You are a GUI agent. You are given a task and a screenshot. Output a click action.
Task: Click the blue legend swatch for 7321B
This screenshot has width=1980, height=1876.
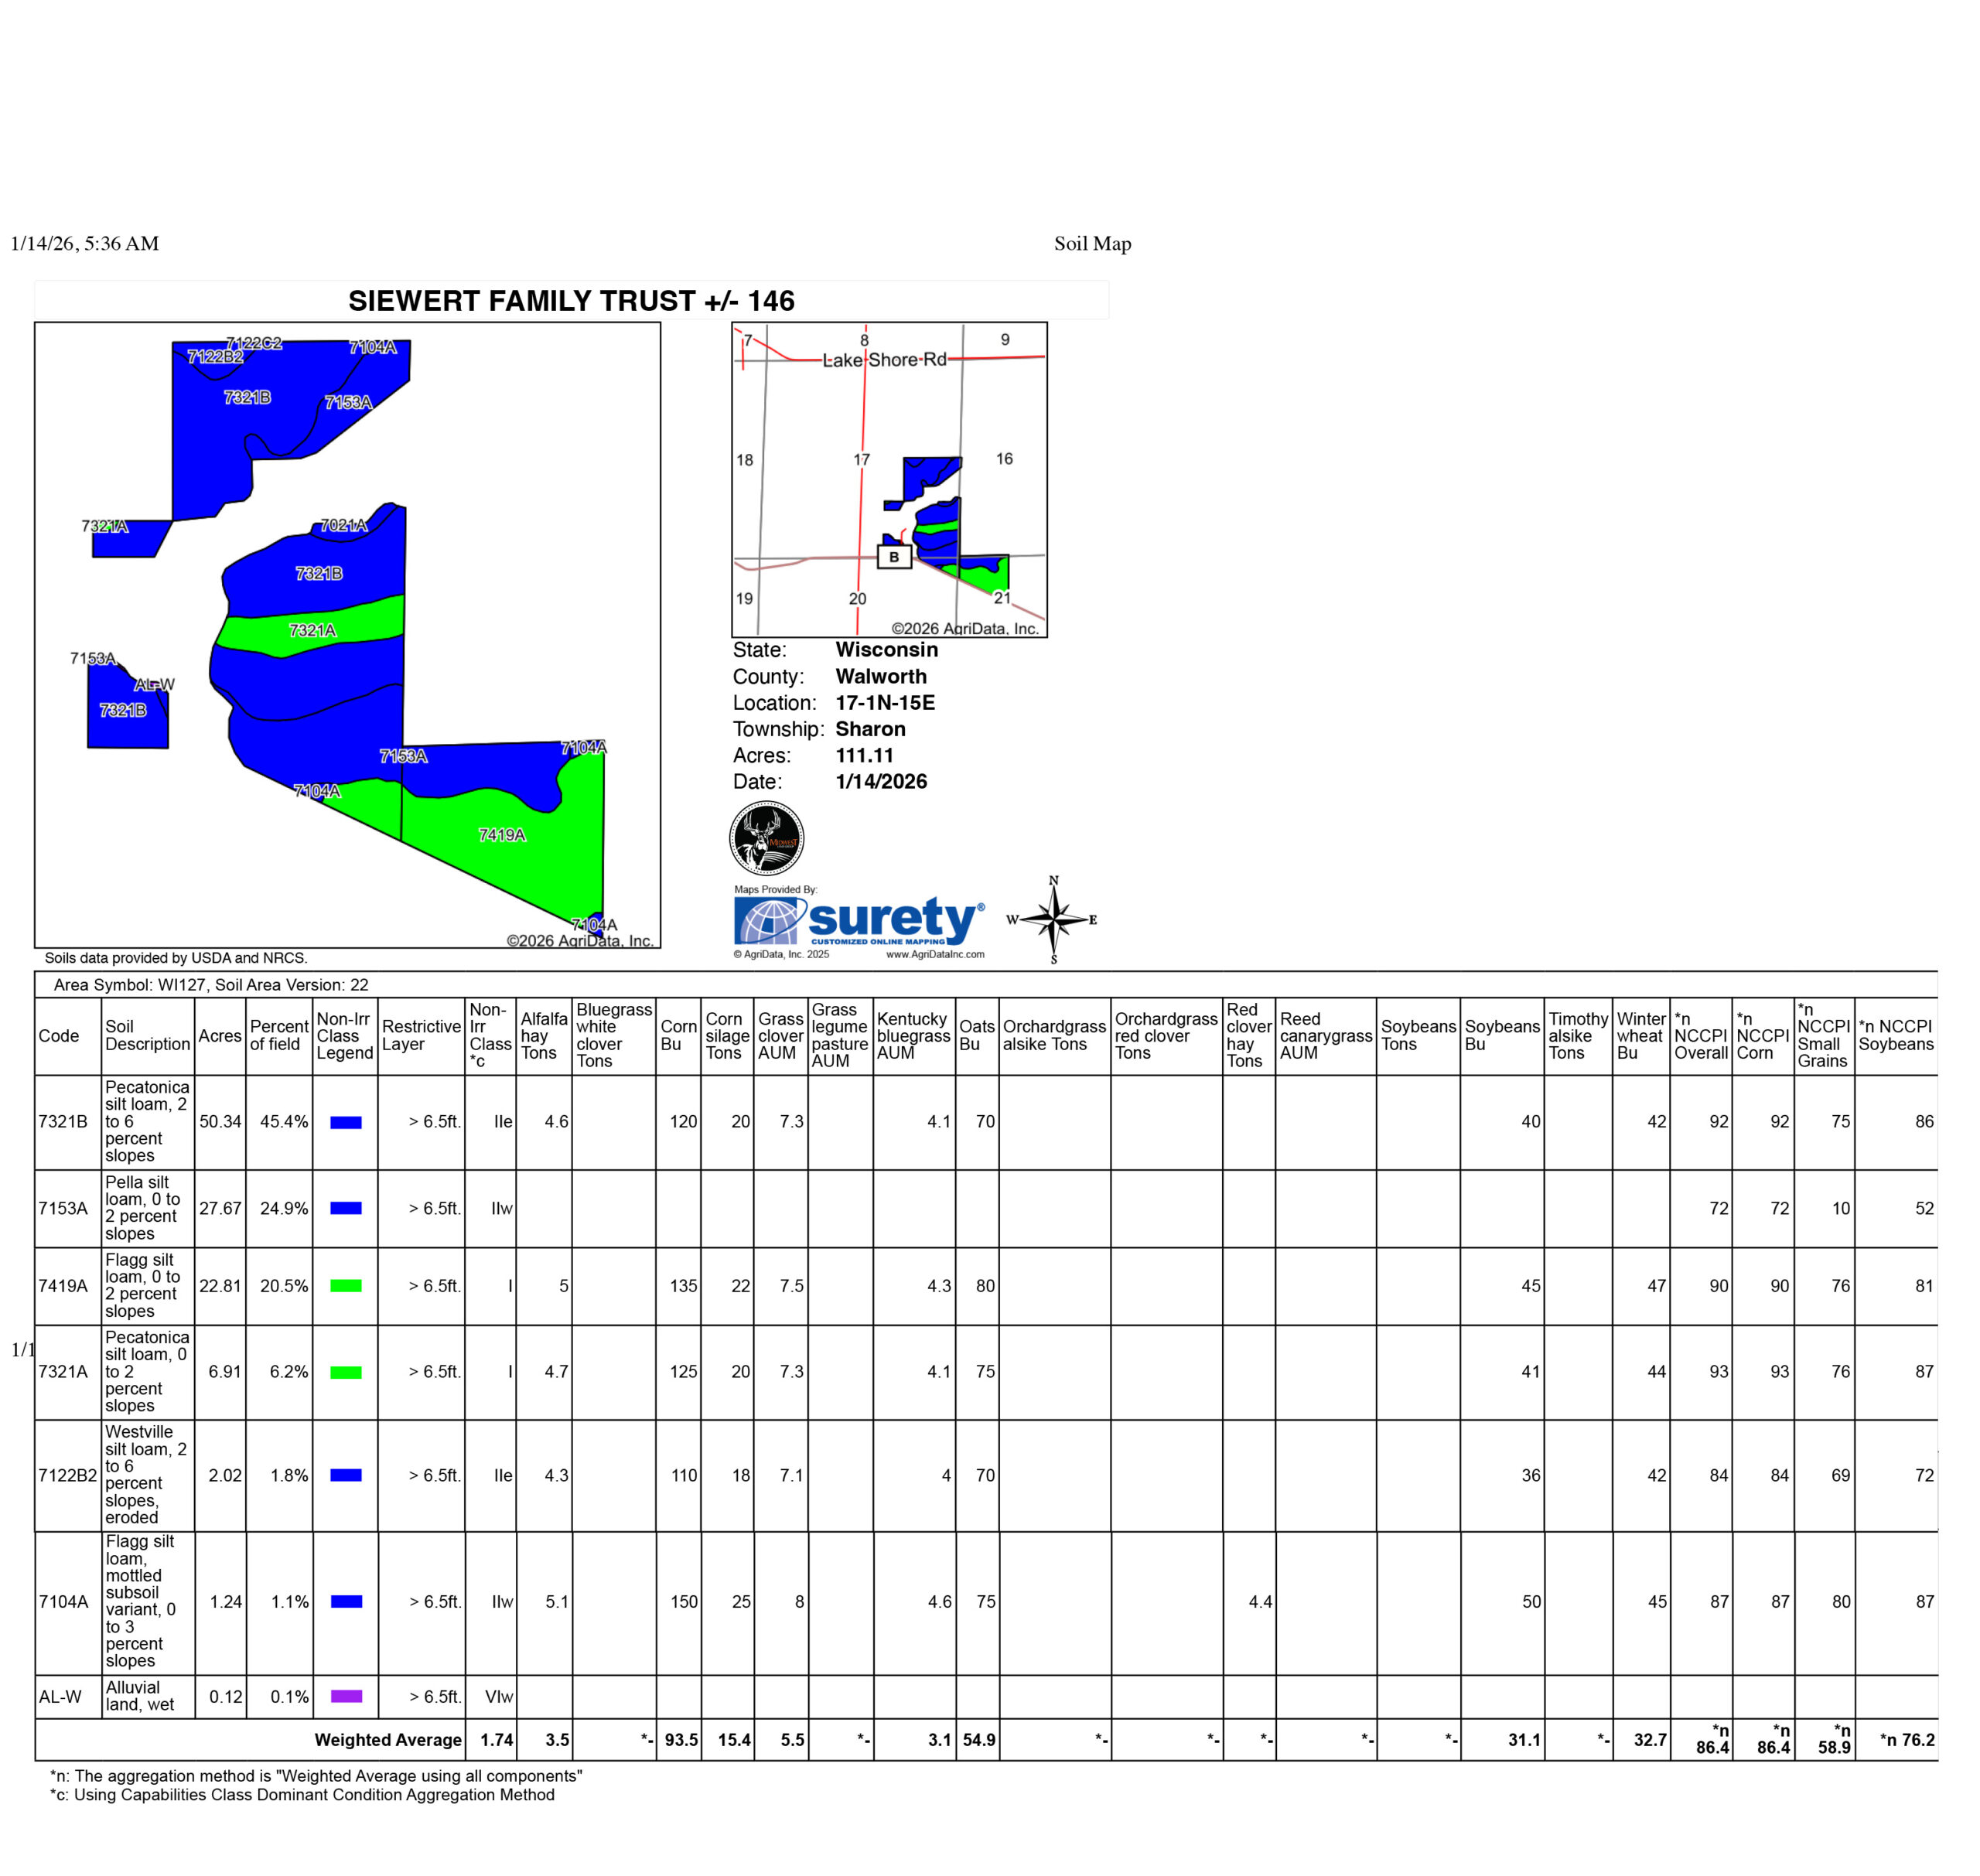345,1122
